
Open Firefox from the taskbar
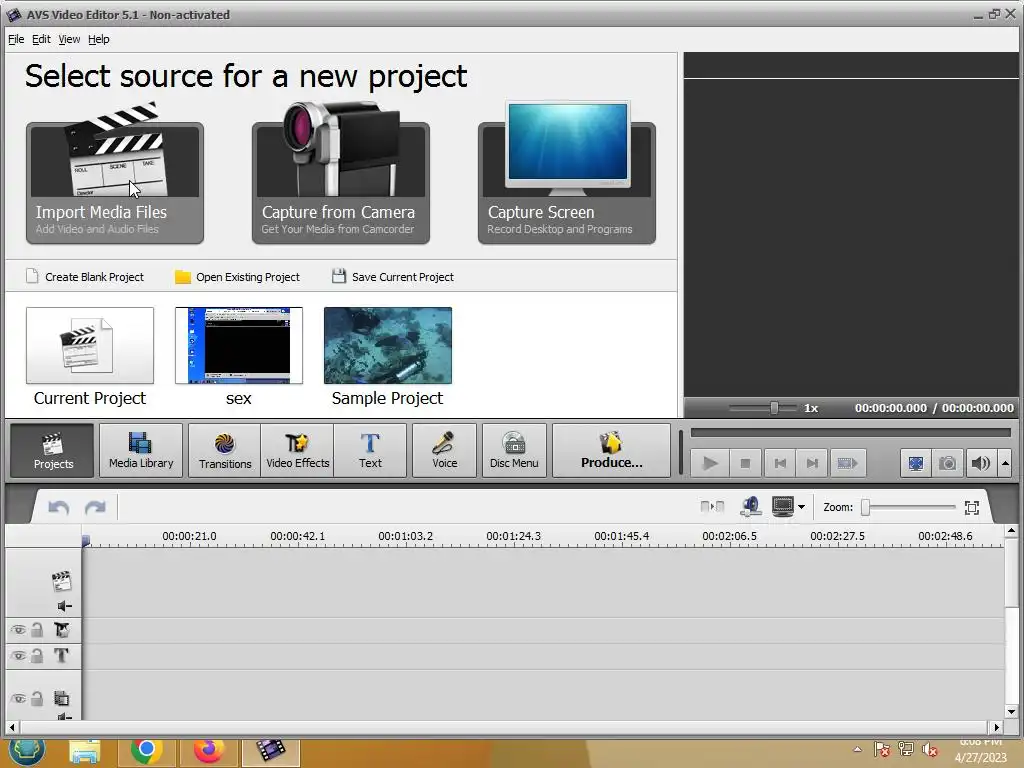coord(208,751)
